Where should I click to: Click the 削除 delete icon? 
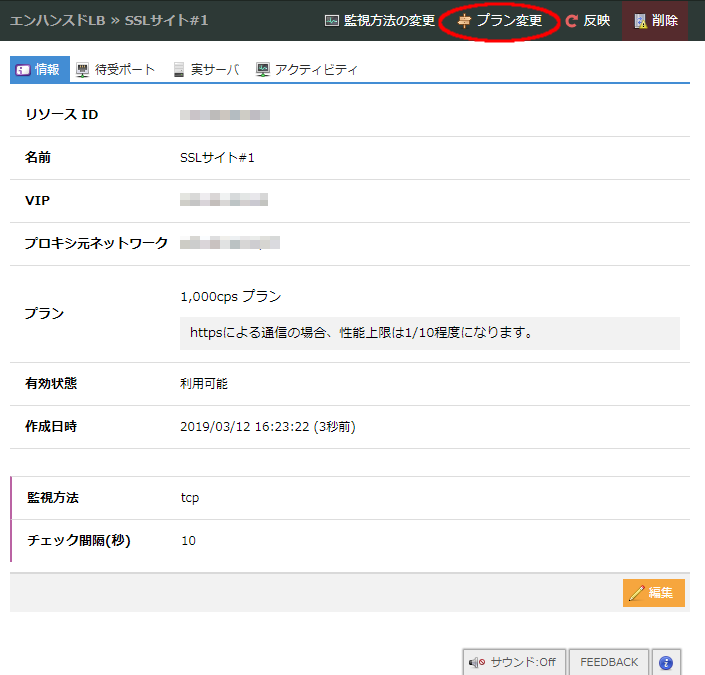point(640,21)
